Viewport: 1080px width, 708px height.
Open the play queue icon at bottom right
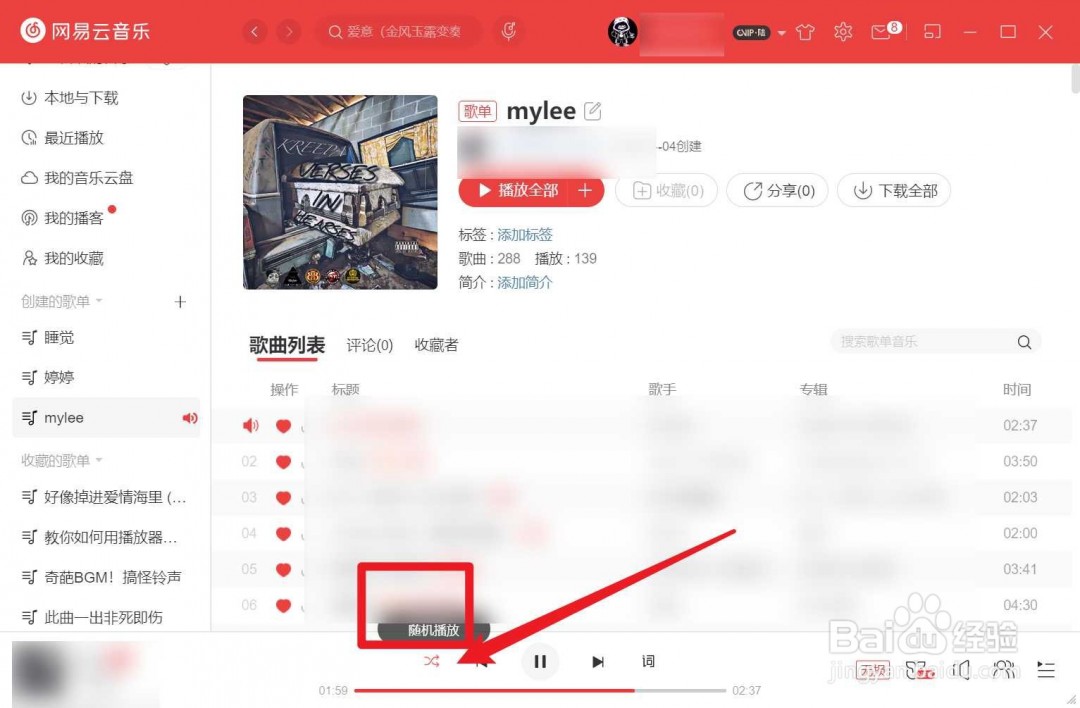pyautogui.click(x=1046, y=670)
